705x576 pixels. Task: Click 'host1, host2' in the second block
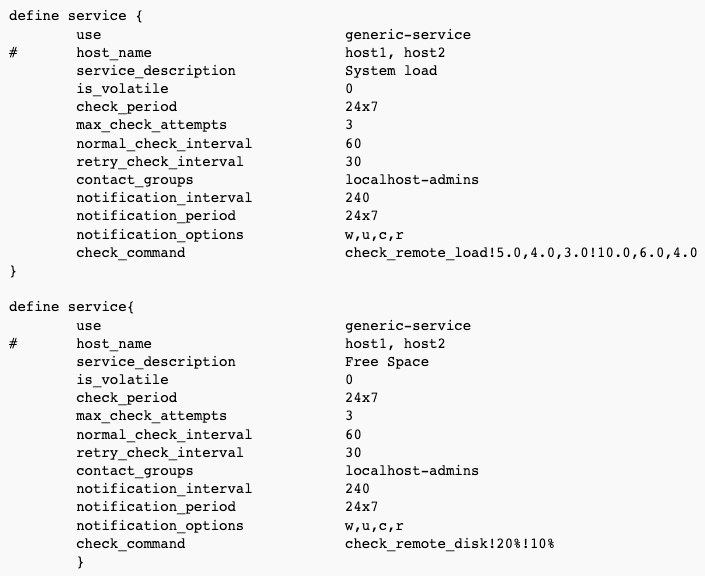click(x=395, y=344)
